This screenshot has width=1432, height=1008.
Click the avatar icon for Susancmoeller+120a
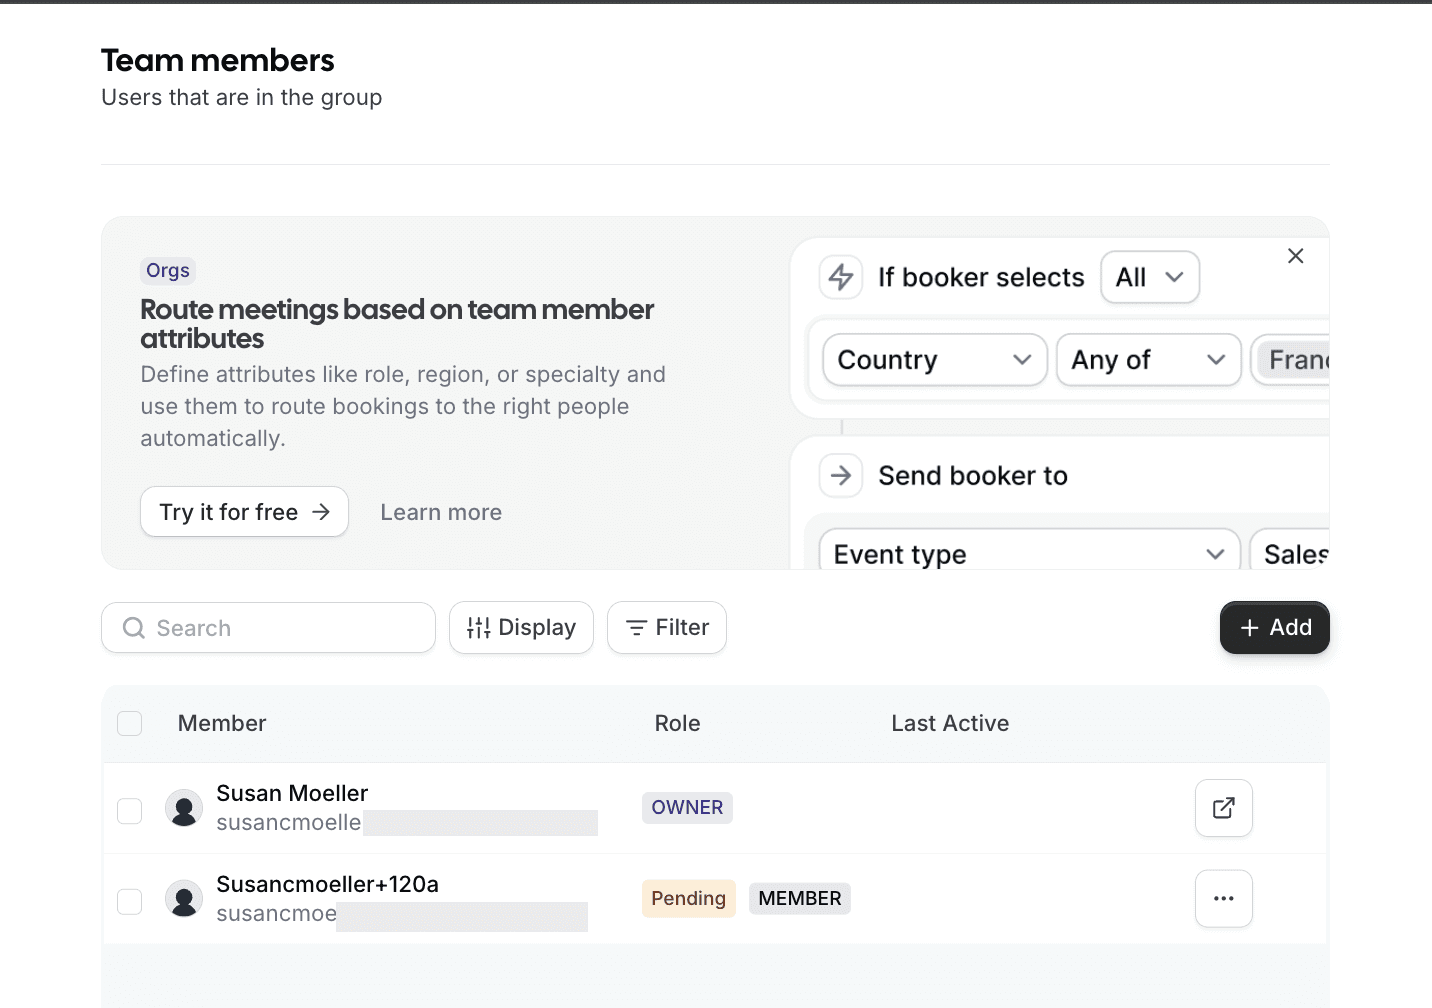coord(184,900)
